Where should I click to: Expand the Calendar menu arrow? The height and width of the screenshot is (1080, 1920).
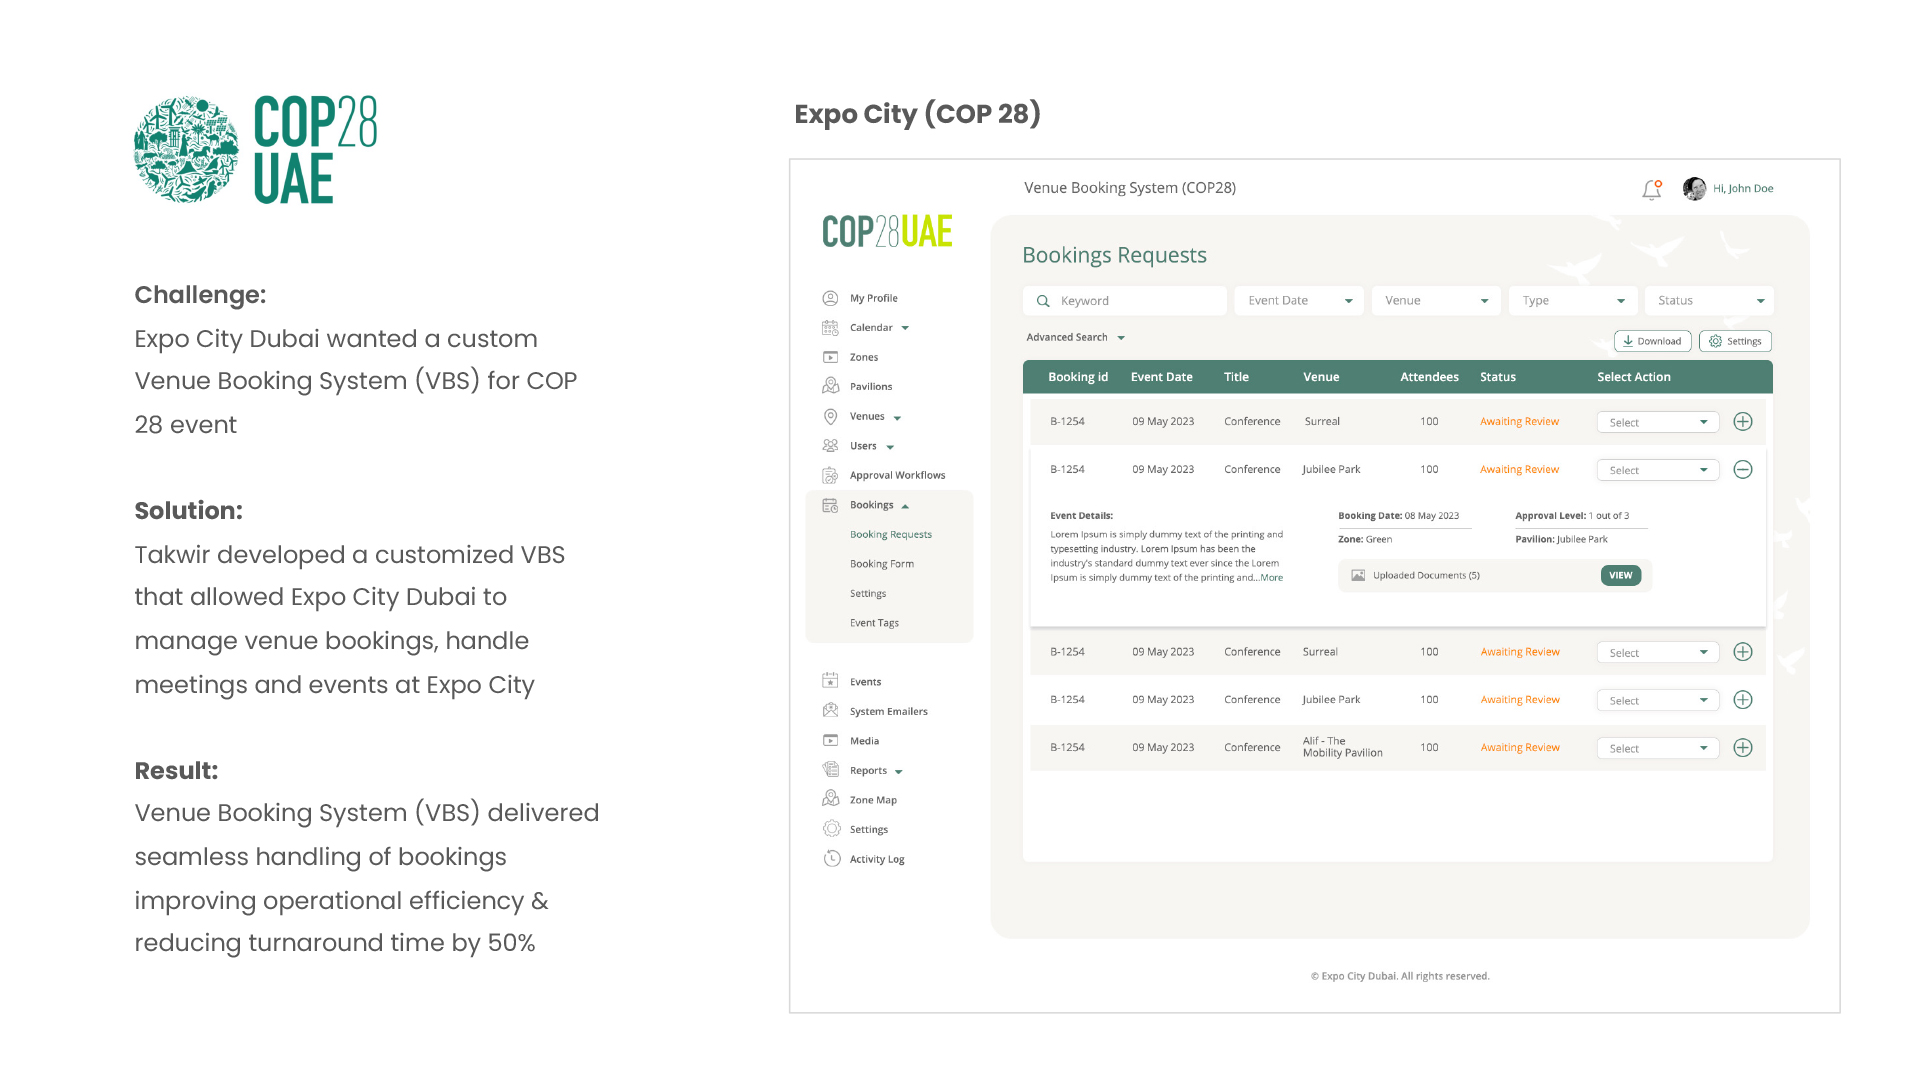click(905, 328)
